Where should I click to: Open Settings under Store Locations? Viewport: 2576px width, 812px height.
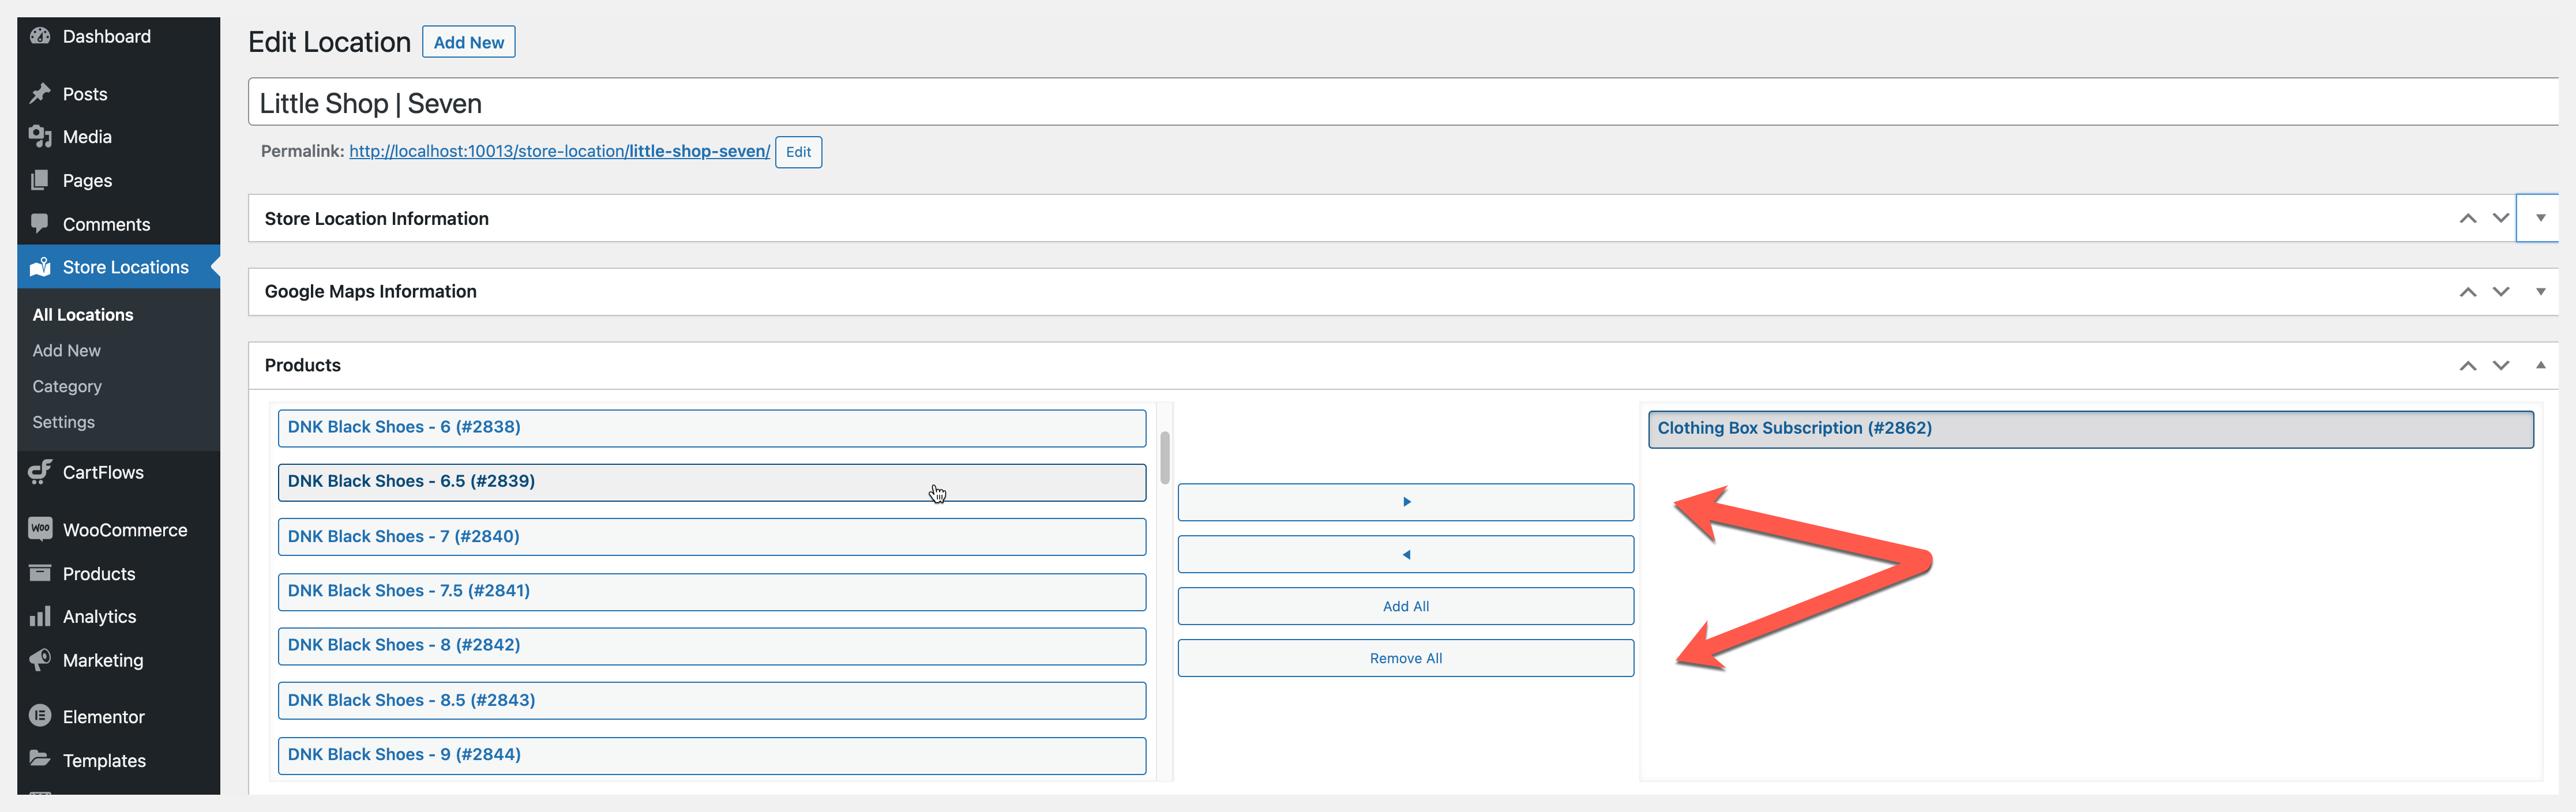click(x=63, y=422)
